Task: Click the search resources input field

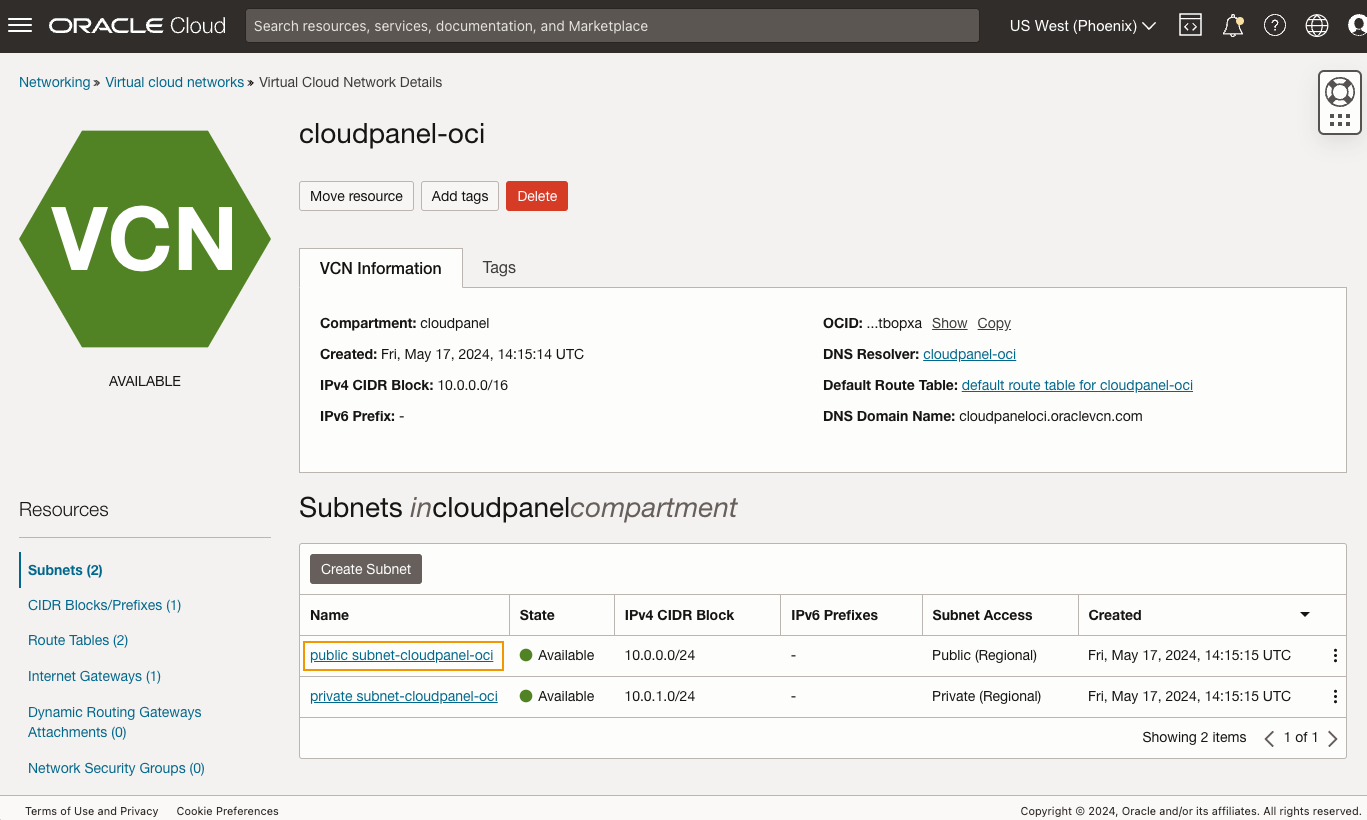Action: (x=612, y=26)
